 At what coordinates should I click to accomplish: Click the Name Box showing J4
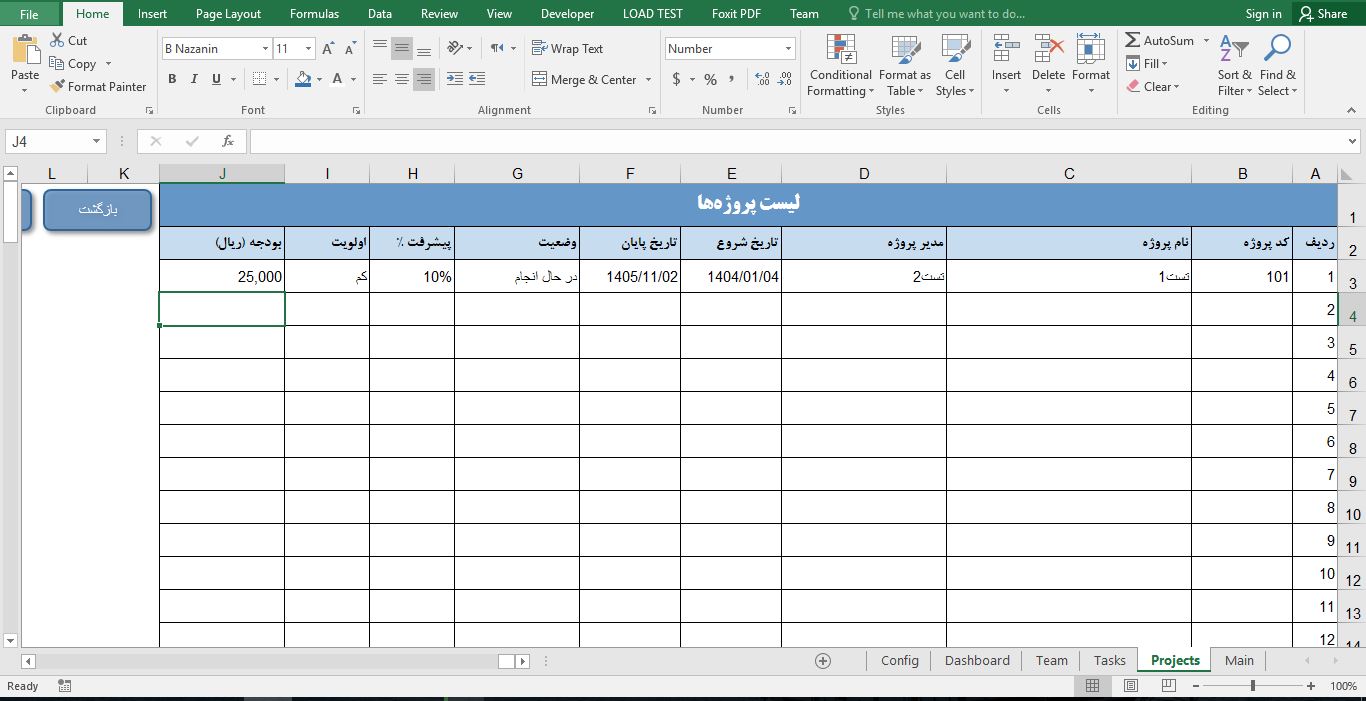click(56, 142)
